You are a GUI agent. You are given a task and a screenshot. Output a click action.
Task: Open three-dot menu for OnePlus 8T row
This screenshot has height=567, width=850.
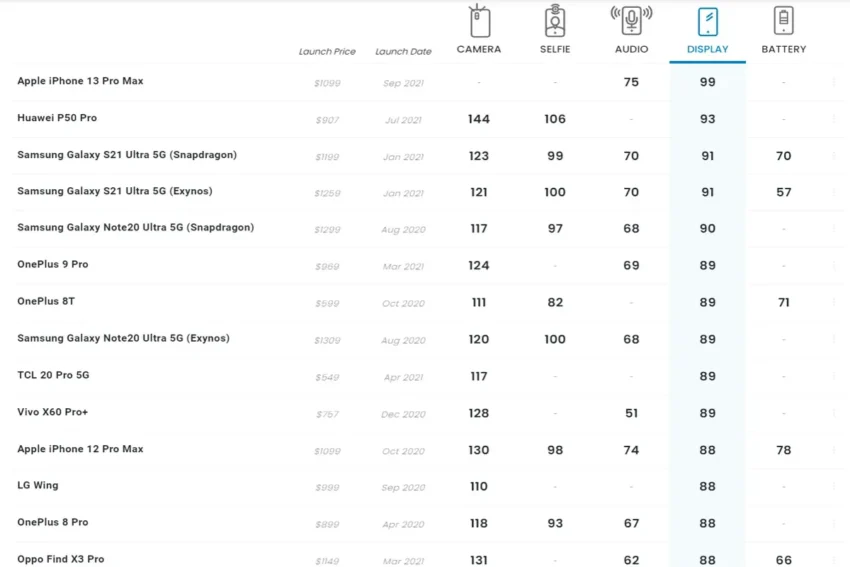834,303
